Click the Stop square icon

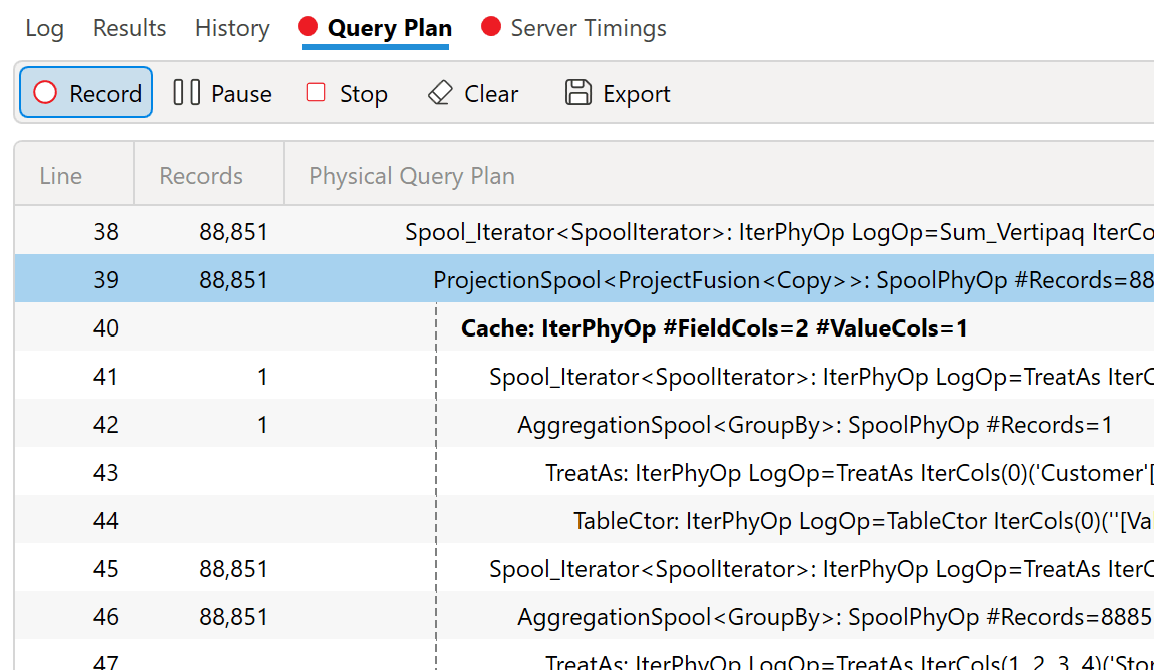pos(316,92)
